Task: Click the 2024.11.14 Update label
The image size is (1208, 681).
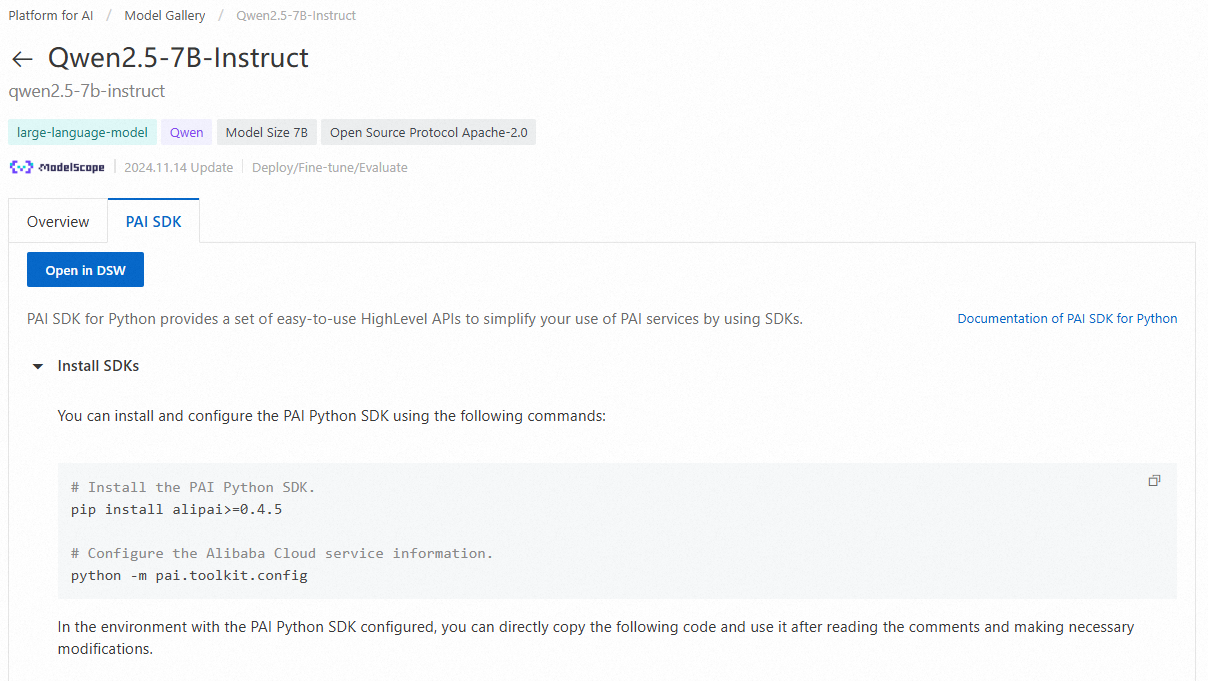Action: [x=178, y=168]
